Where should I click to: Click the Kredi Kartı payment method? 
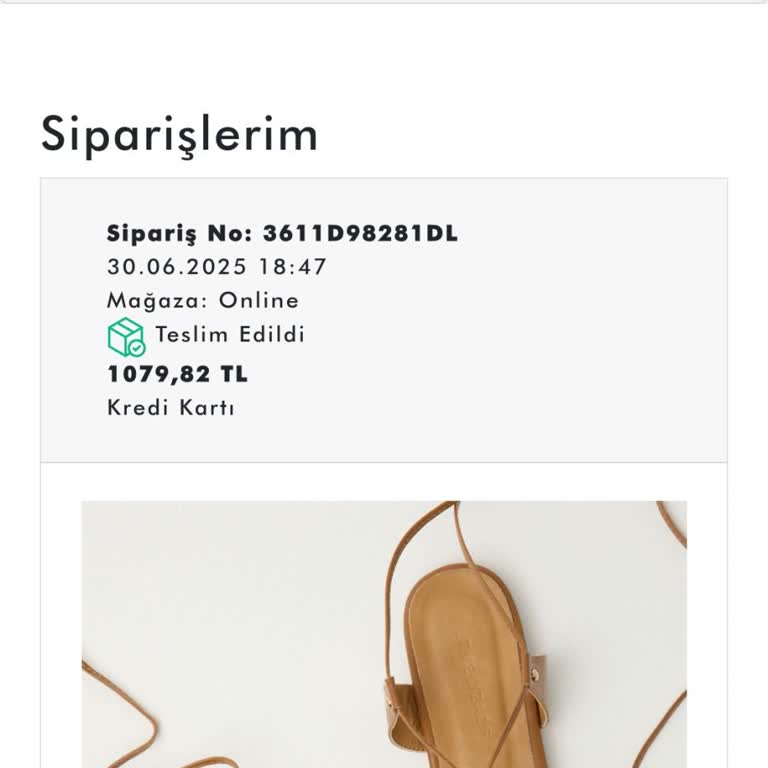pyautogui.click(x=170, y=408)
